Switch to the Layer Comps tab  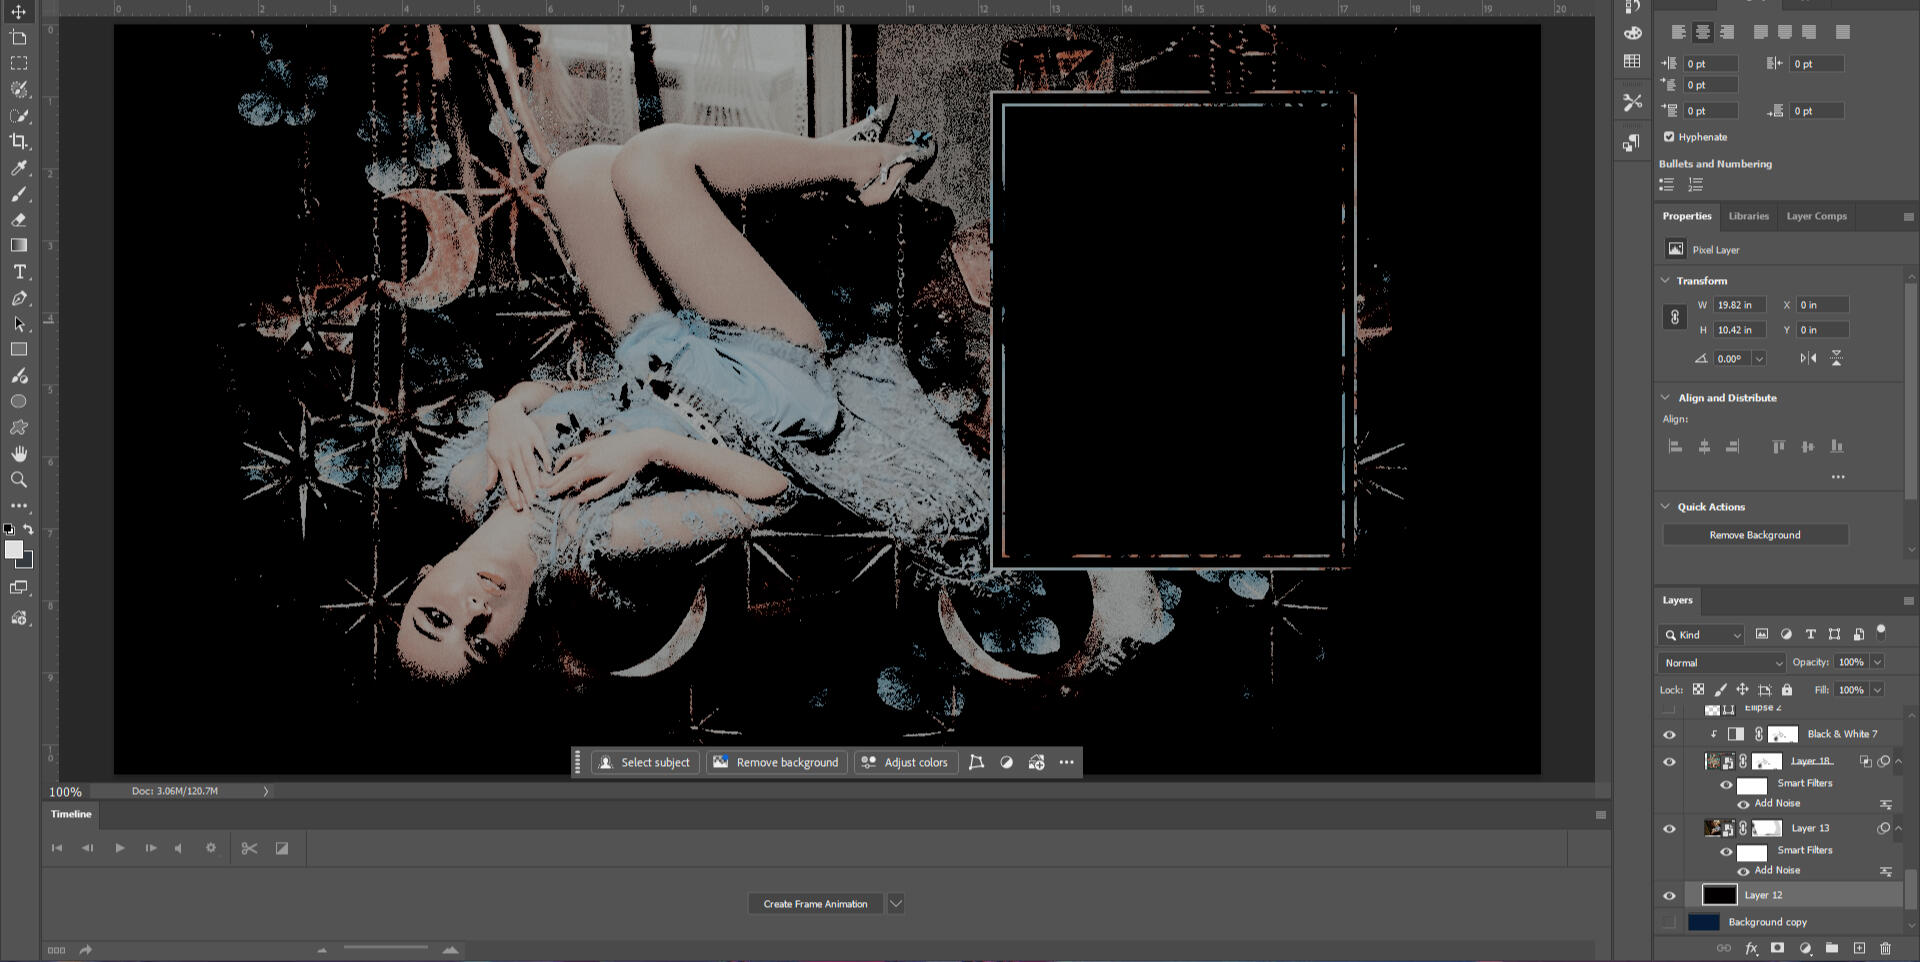click(1817, 216)
